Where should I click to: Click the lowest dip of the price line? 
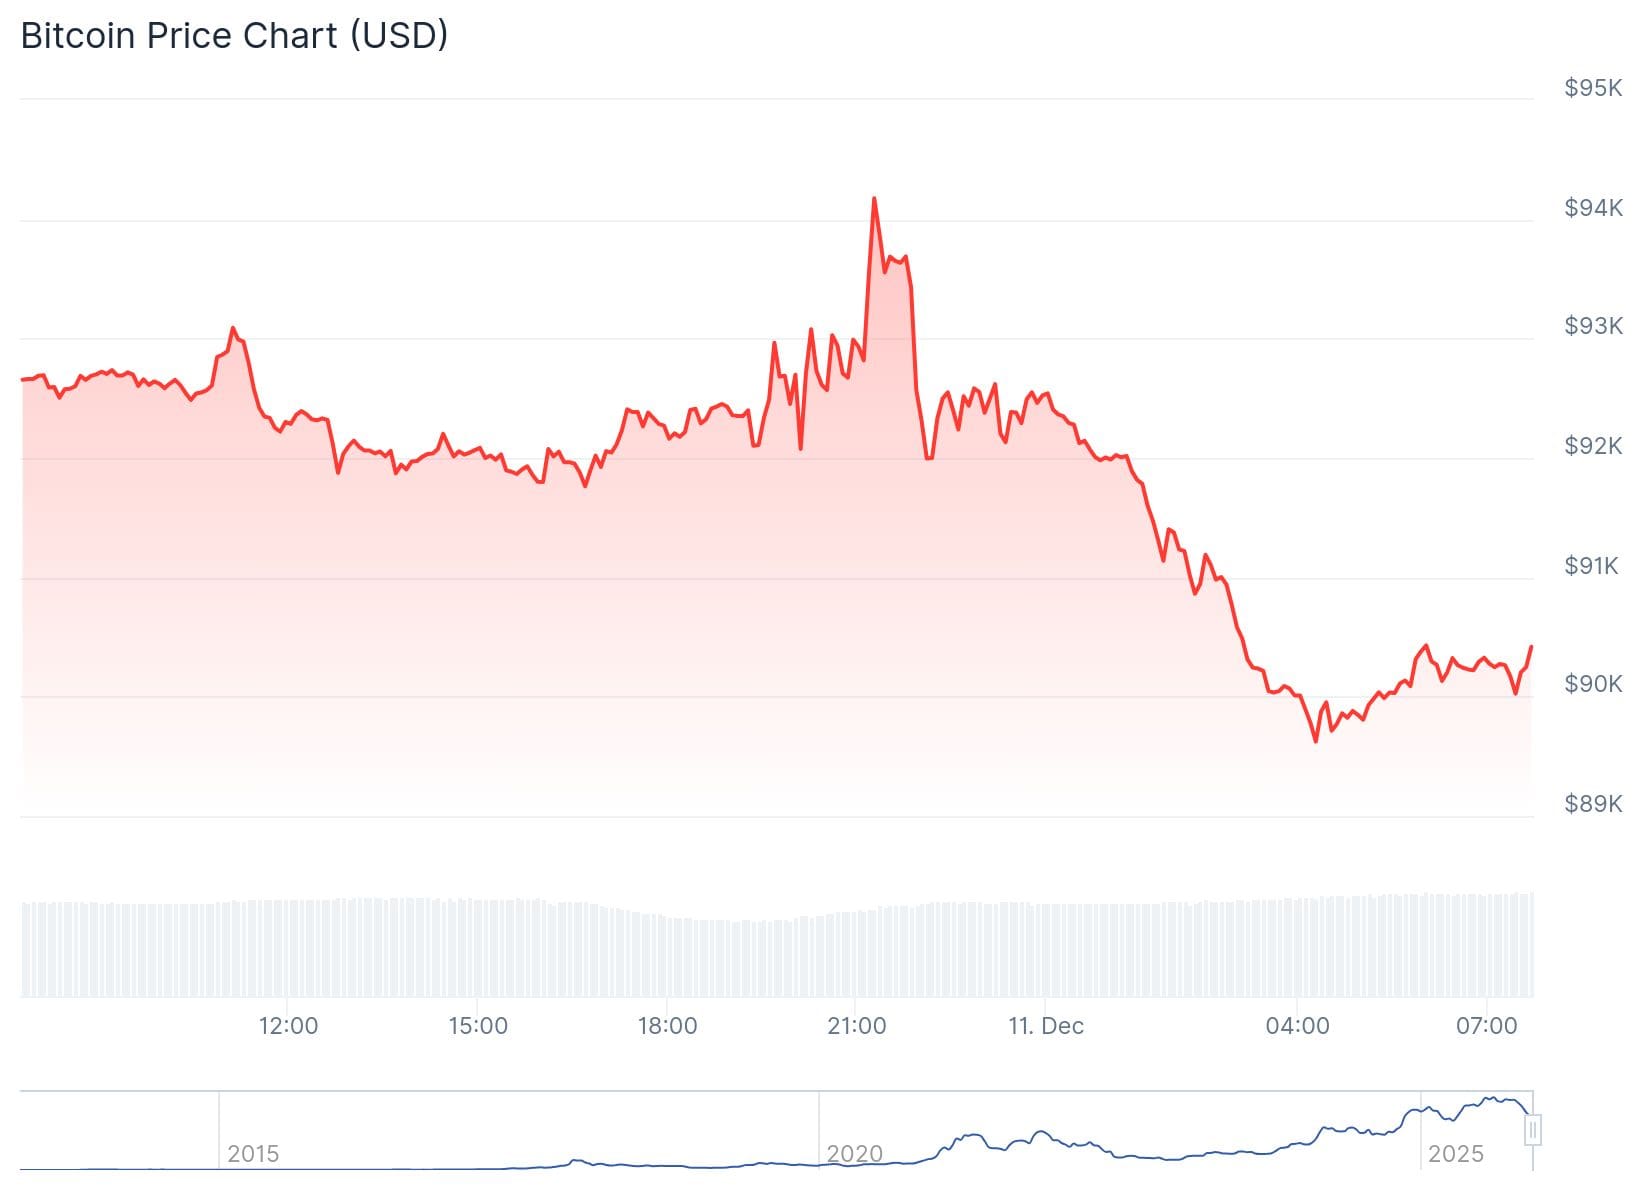click(1315, 741)
